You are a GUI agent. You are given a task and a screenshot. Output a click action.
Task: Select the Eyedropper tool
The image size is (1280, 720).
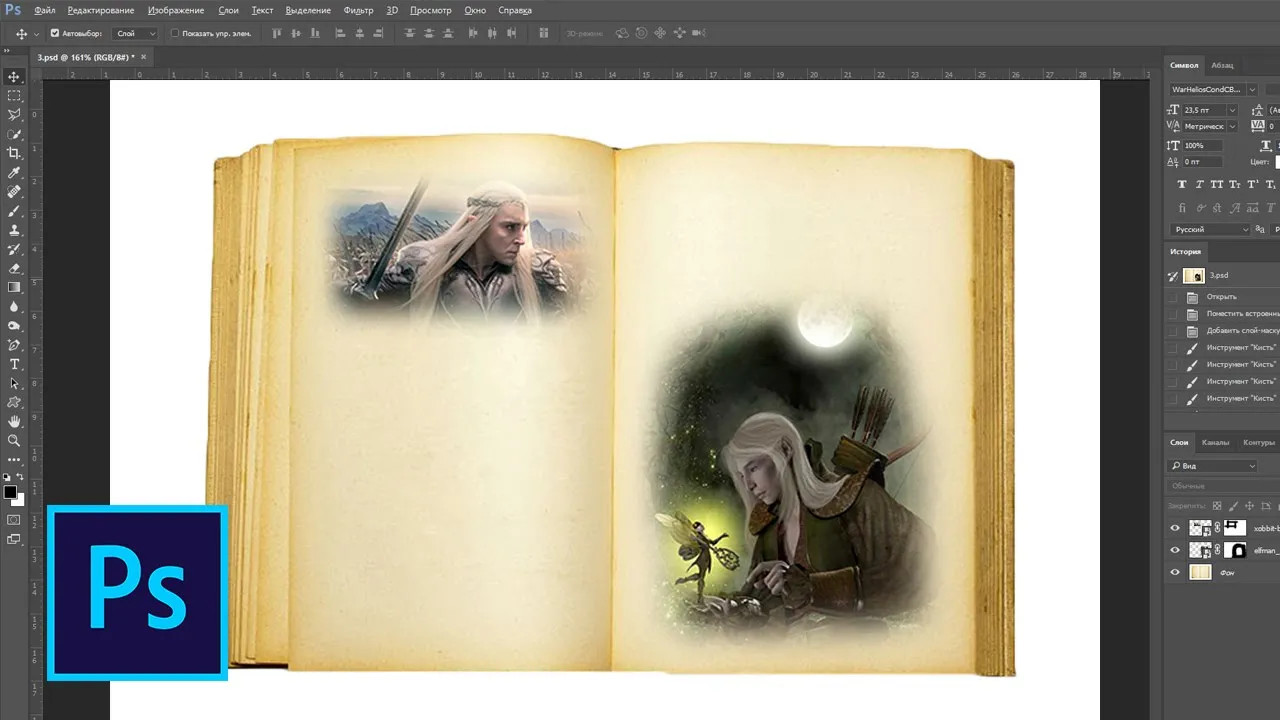pos(14,173)
